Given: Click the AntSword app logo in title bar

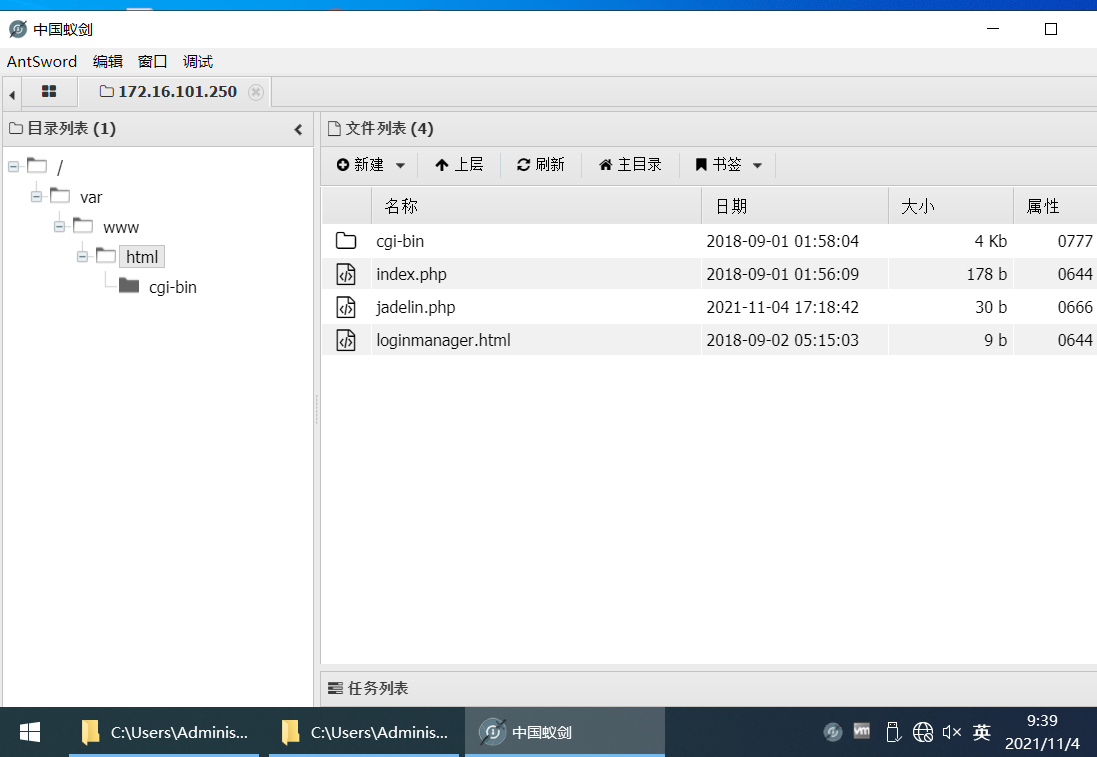Looking at the screenshot, I should (17, 29).
